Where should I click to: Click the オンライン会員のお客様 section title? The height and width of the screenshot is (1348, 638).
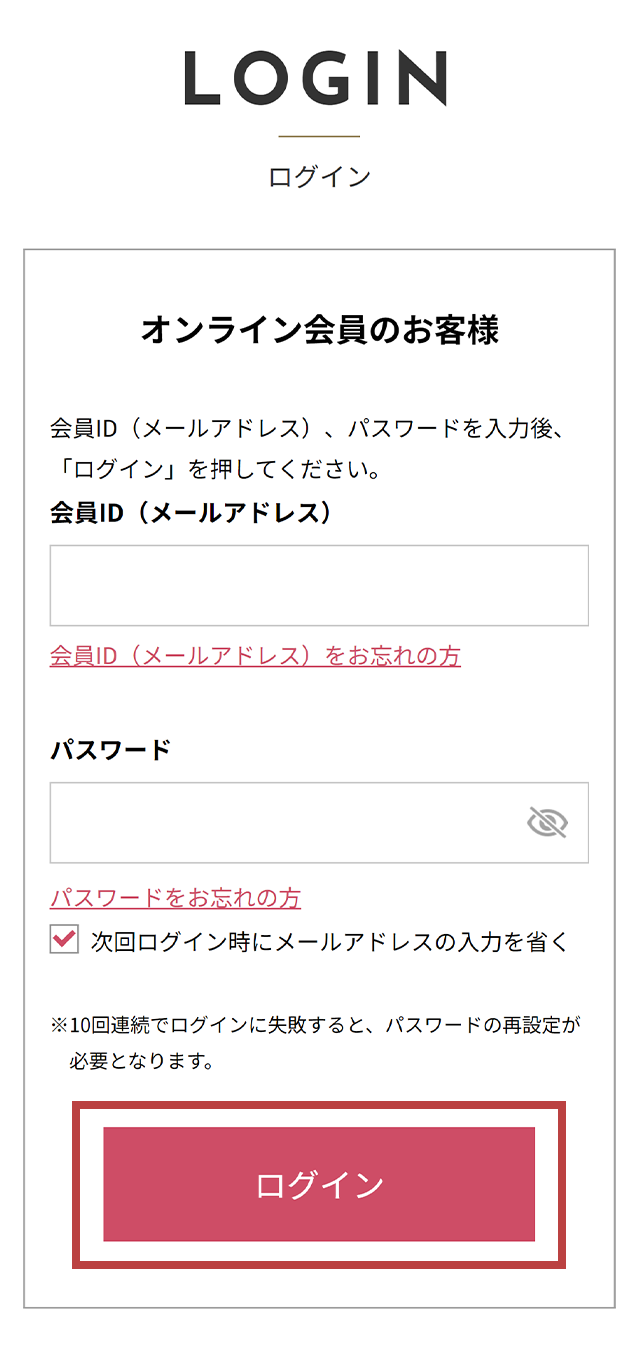coord(319,329)
